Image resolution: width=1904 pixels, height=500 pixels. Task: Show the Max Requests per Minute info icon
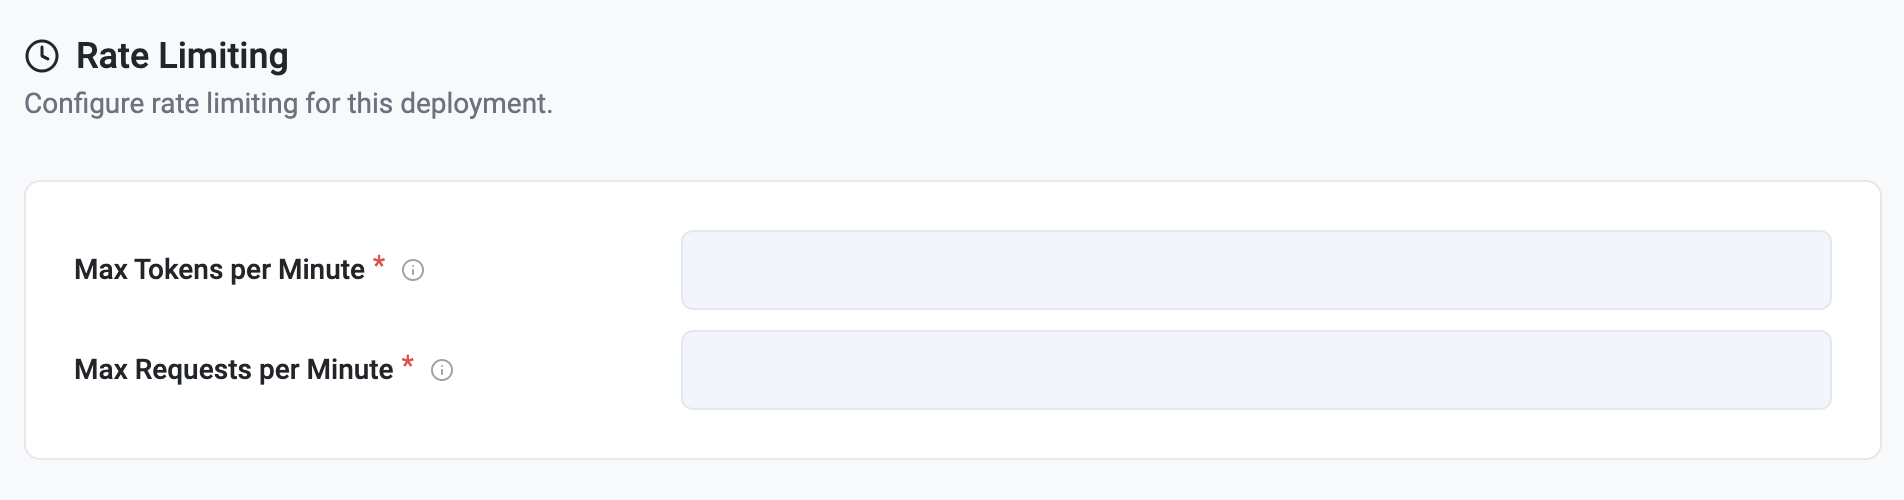(442, 370)
